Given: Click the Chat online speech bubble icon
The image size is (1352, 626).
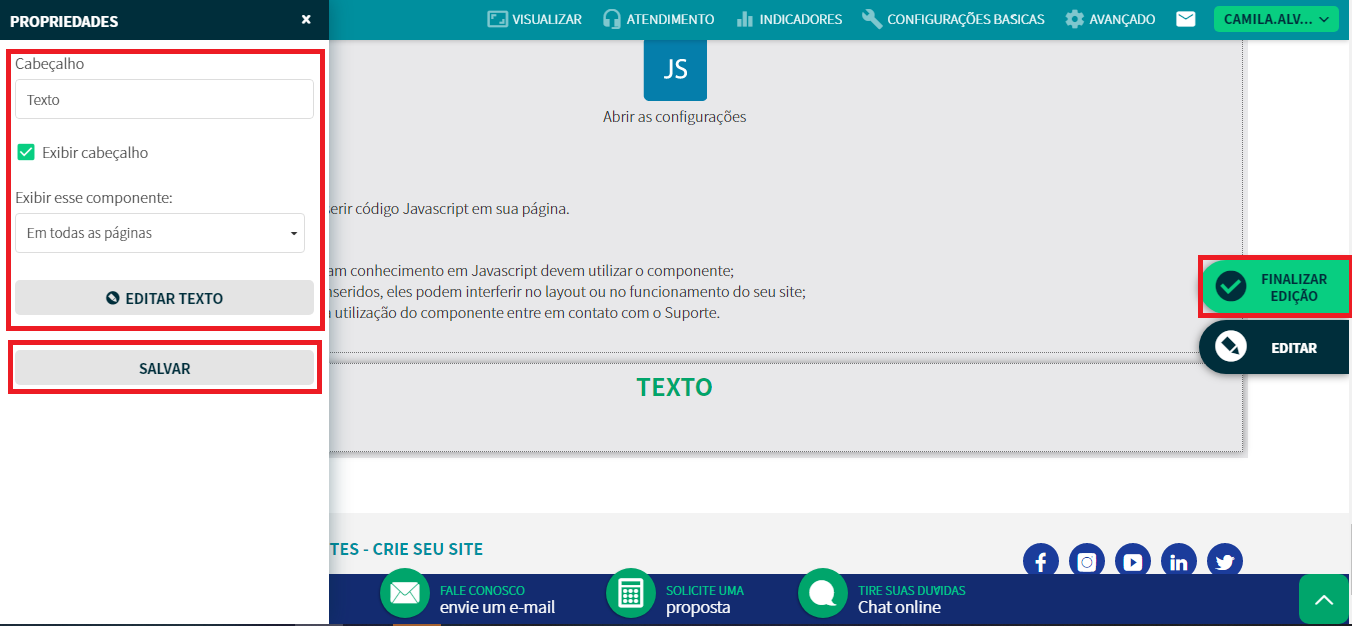Looking at the screenshot, I should (822, 593).
